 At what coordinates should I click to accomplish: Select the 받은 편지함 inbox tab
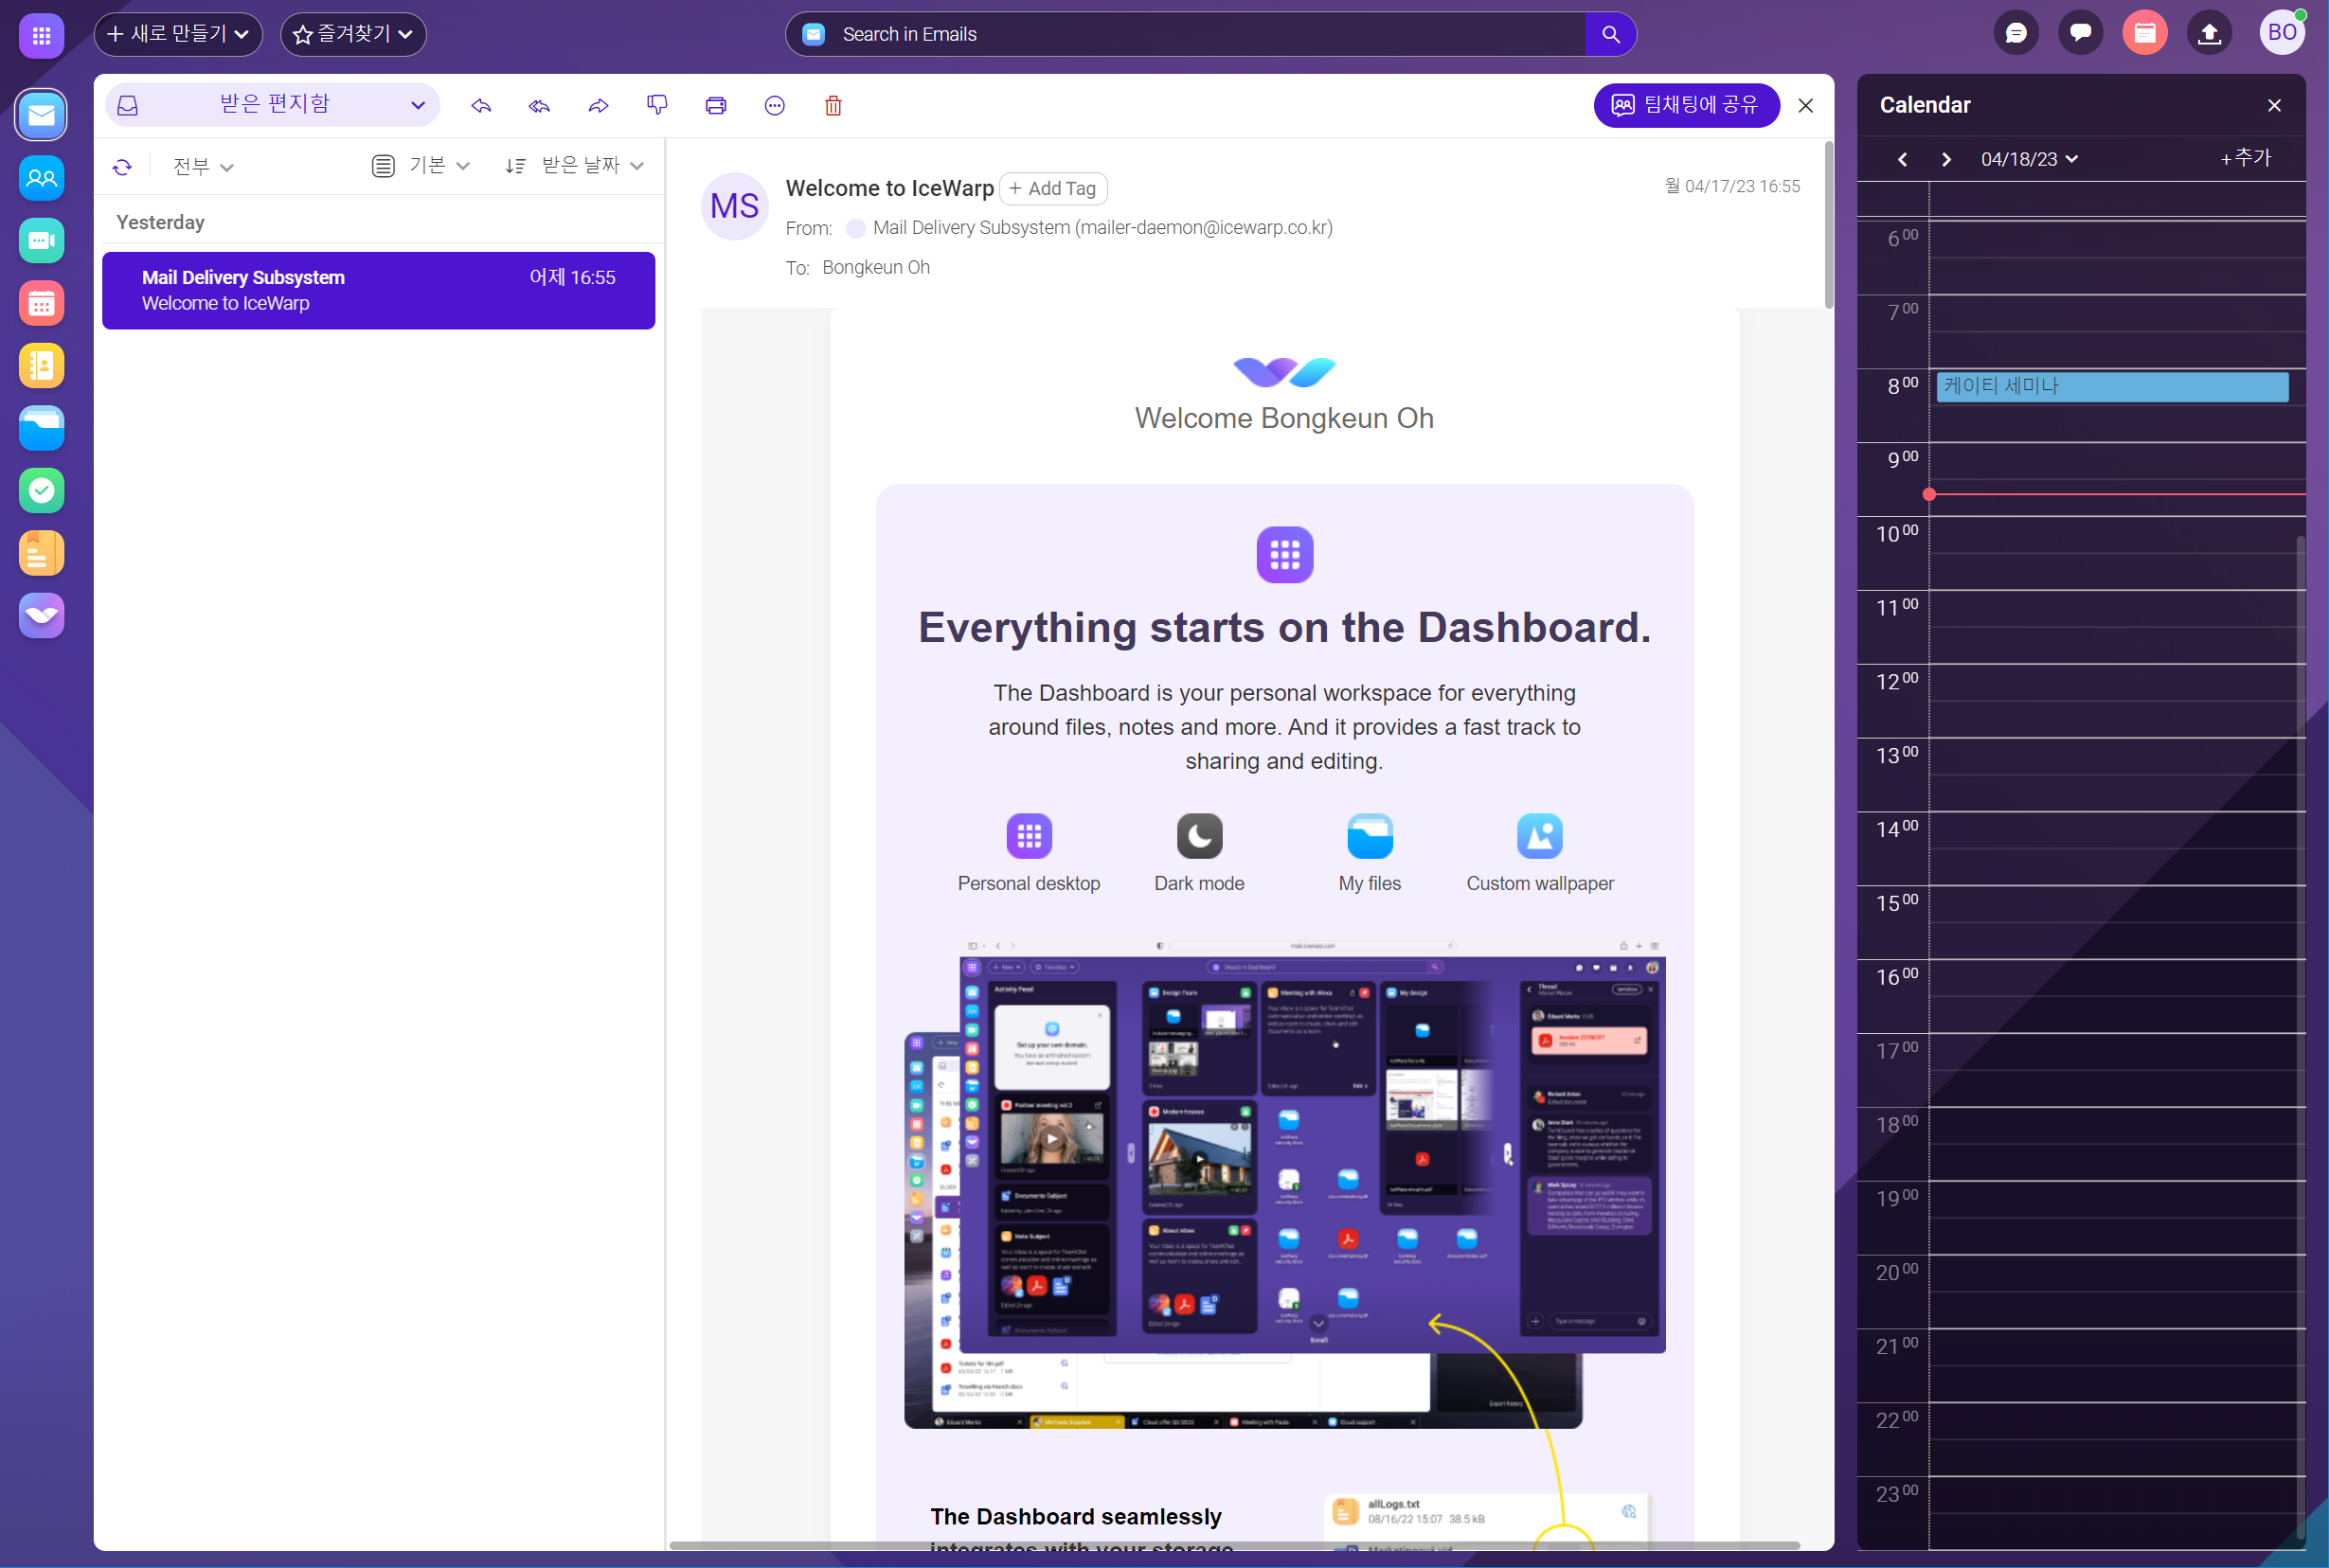point(271,103)
